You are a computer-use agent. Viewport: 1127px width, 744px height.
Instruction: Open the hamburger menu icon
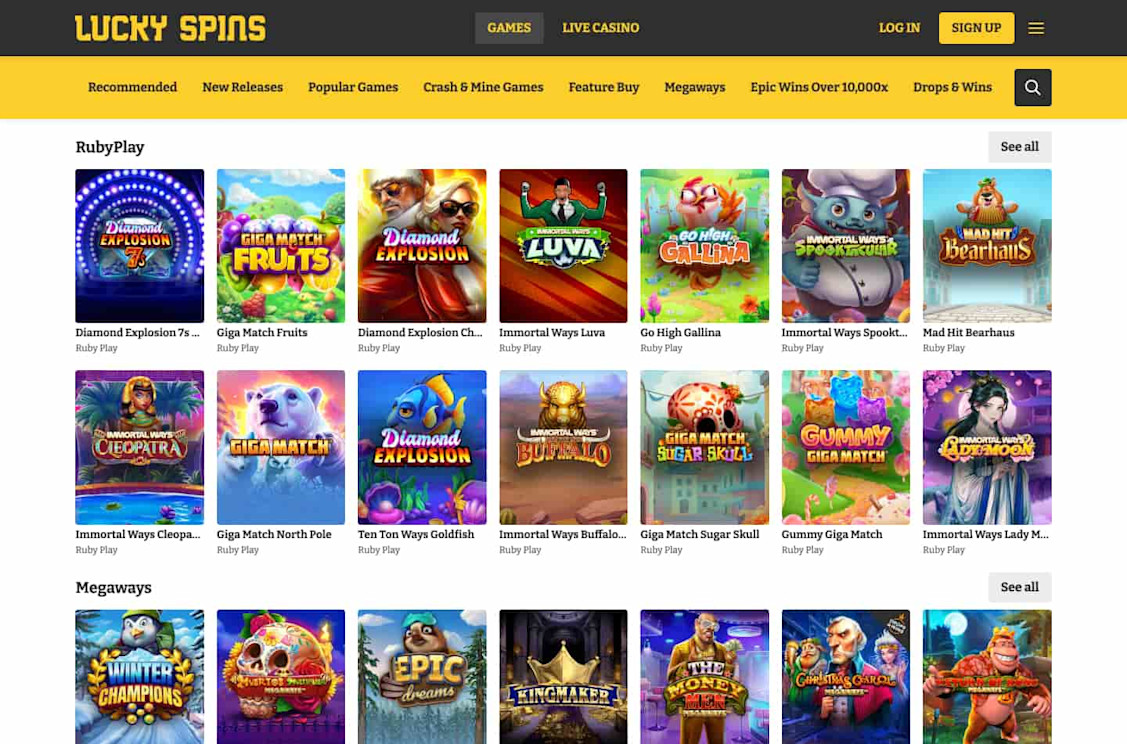1036,28
